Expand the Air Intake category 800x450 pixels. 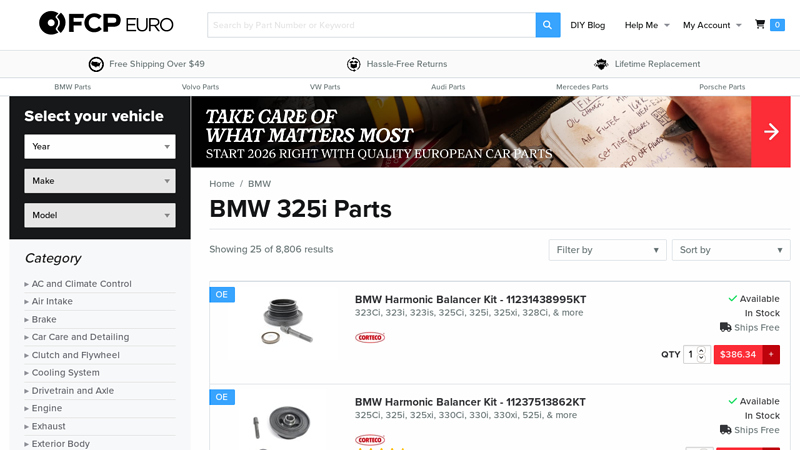click(52, 302)
